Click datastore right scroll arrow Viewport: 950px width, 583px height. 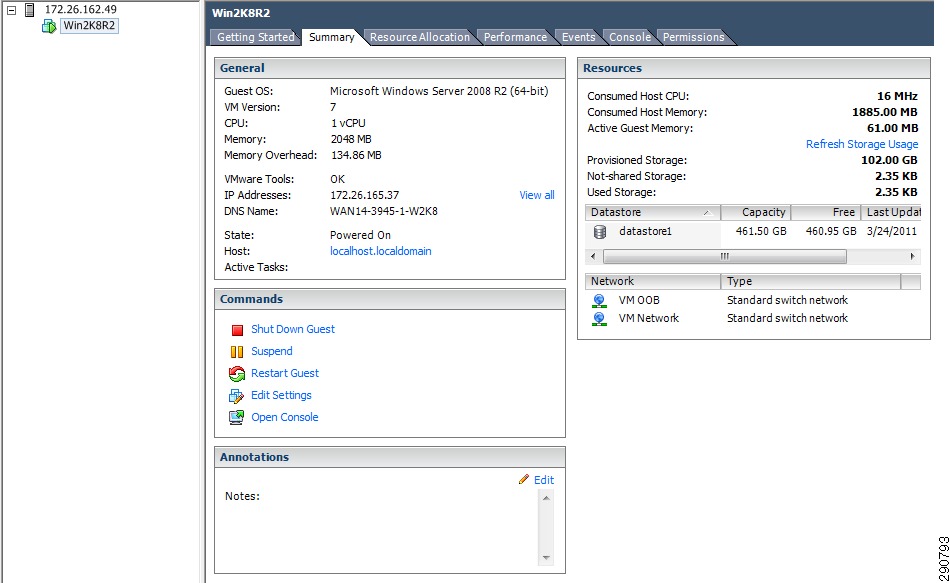(913, 256)
